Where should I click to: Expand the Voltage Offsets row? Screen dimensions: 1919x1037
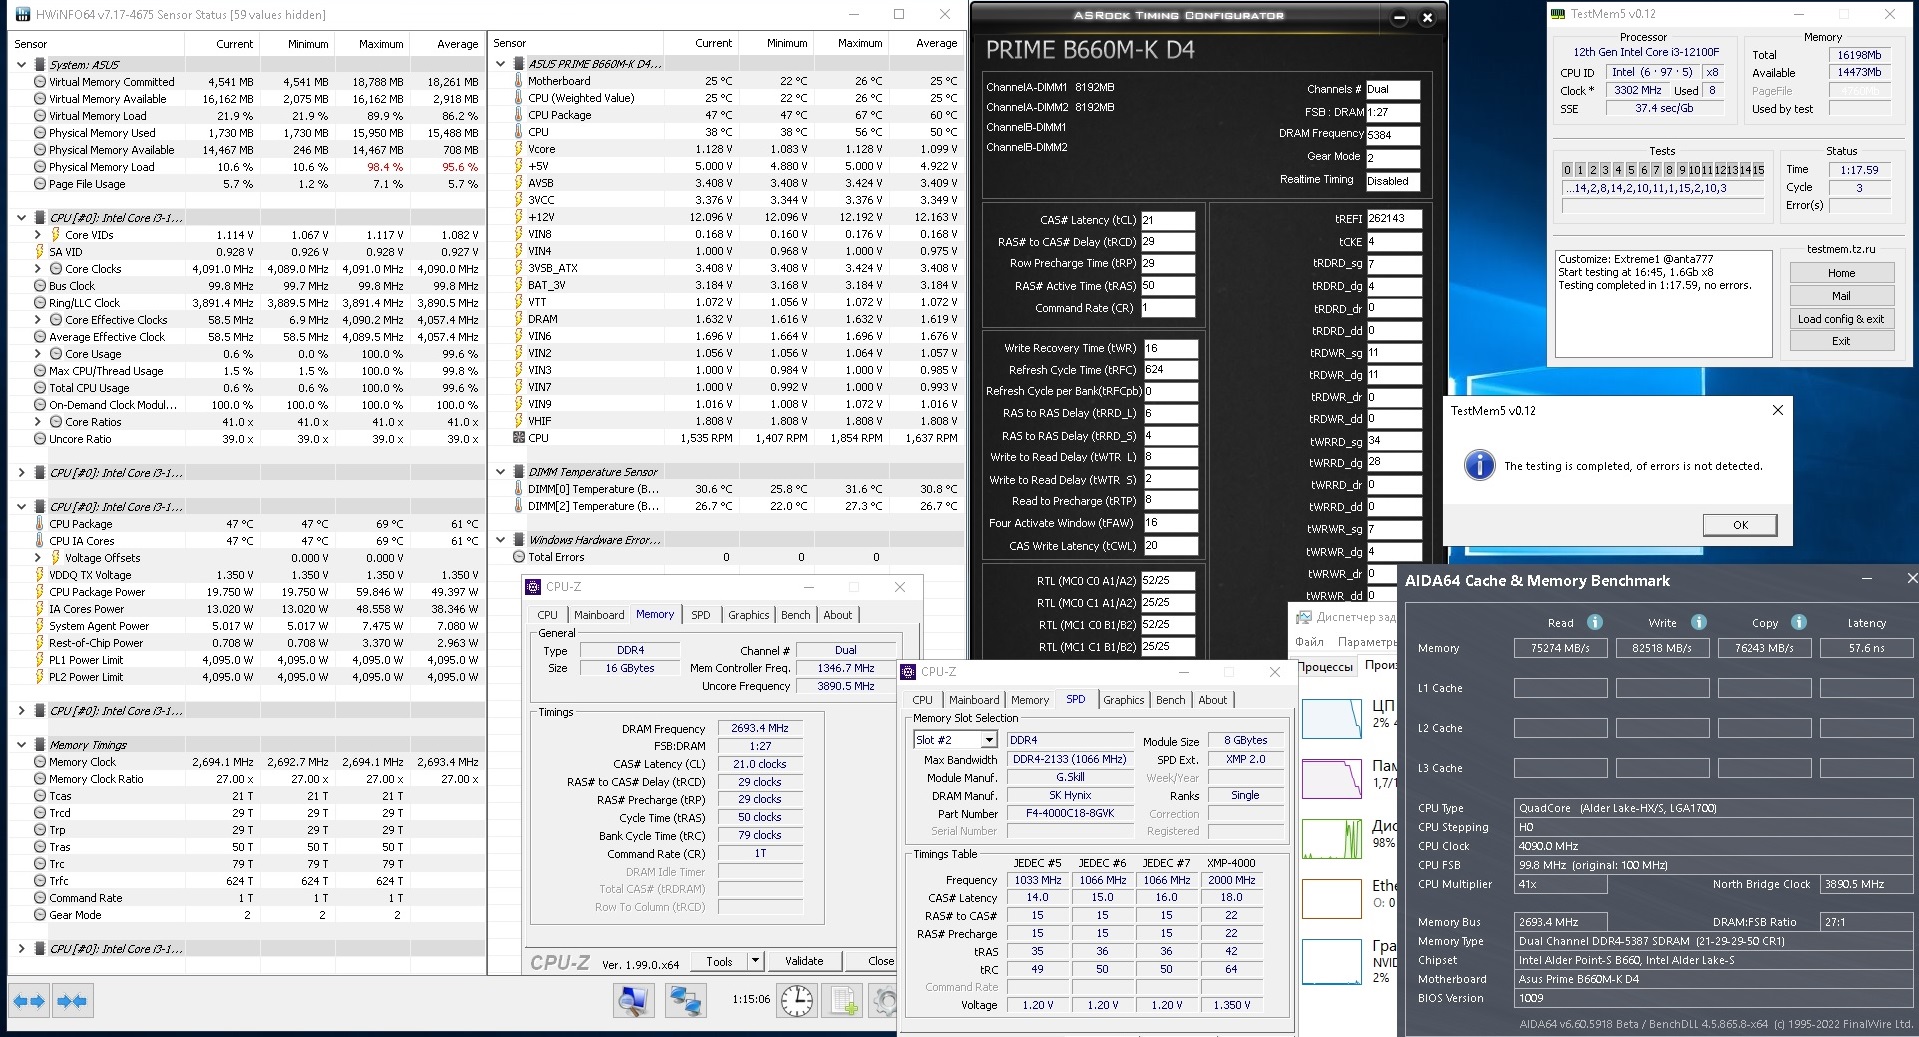(38, 558)
